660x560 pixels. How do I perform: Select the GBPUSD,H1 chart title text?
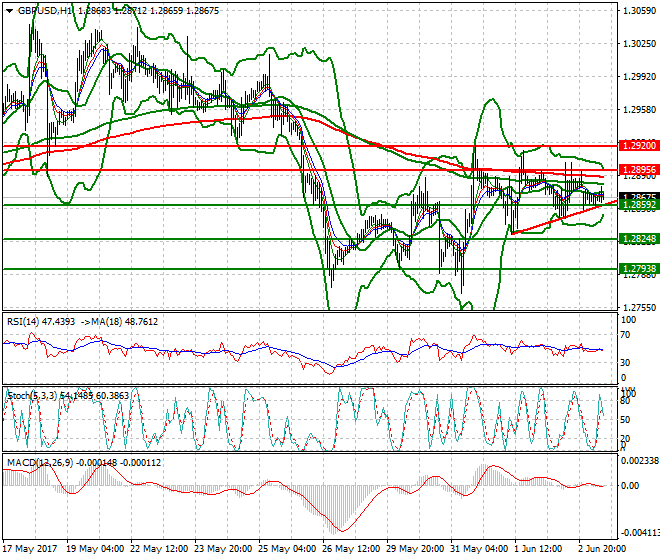[x=45, y=11]
